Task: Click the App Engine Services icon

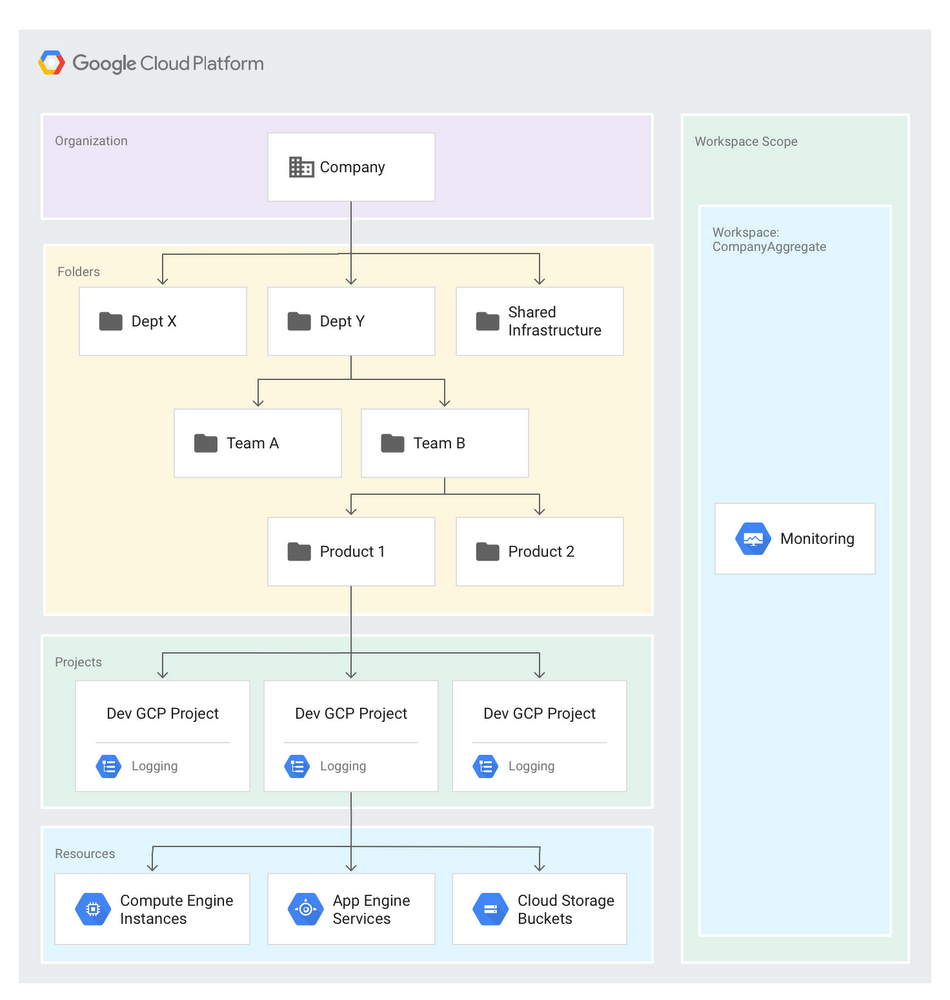Action: 306,909
